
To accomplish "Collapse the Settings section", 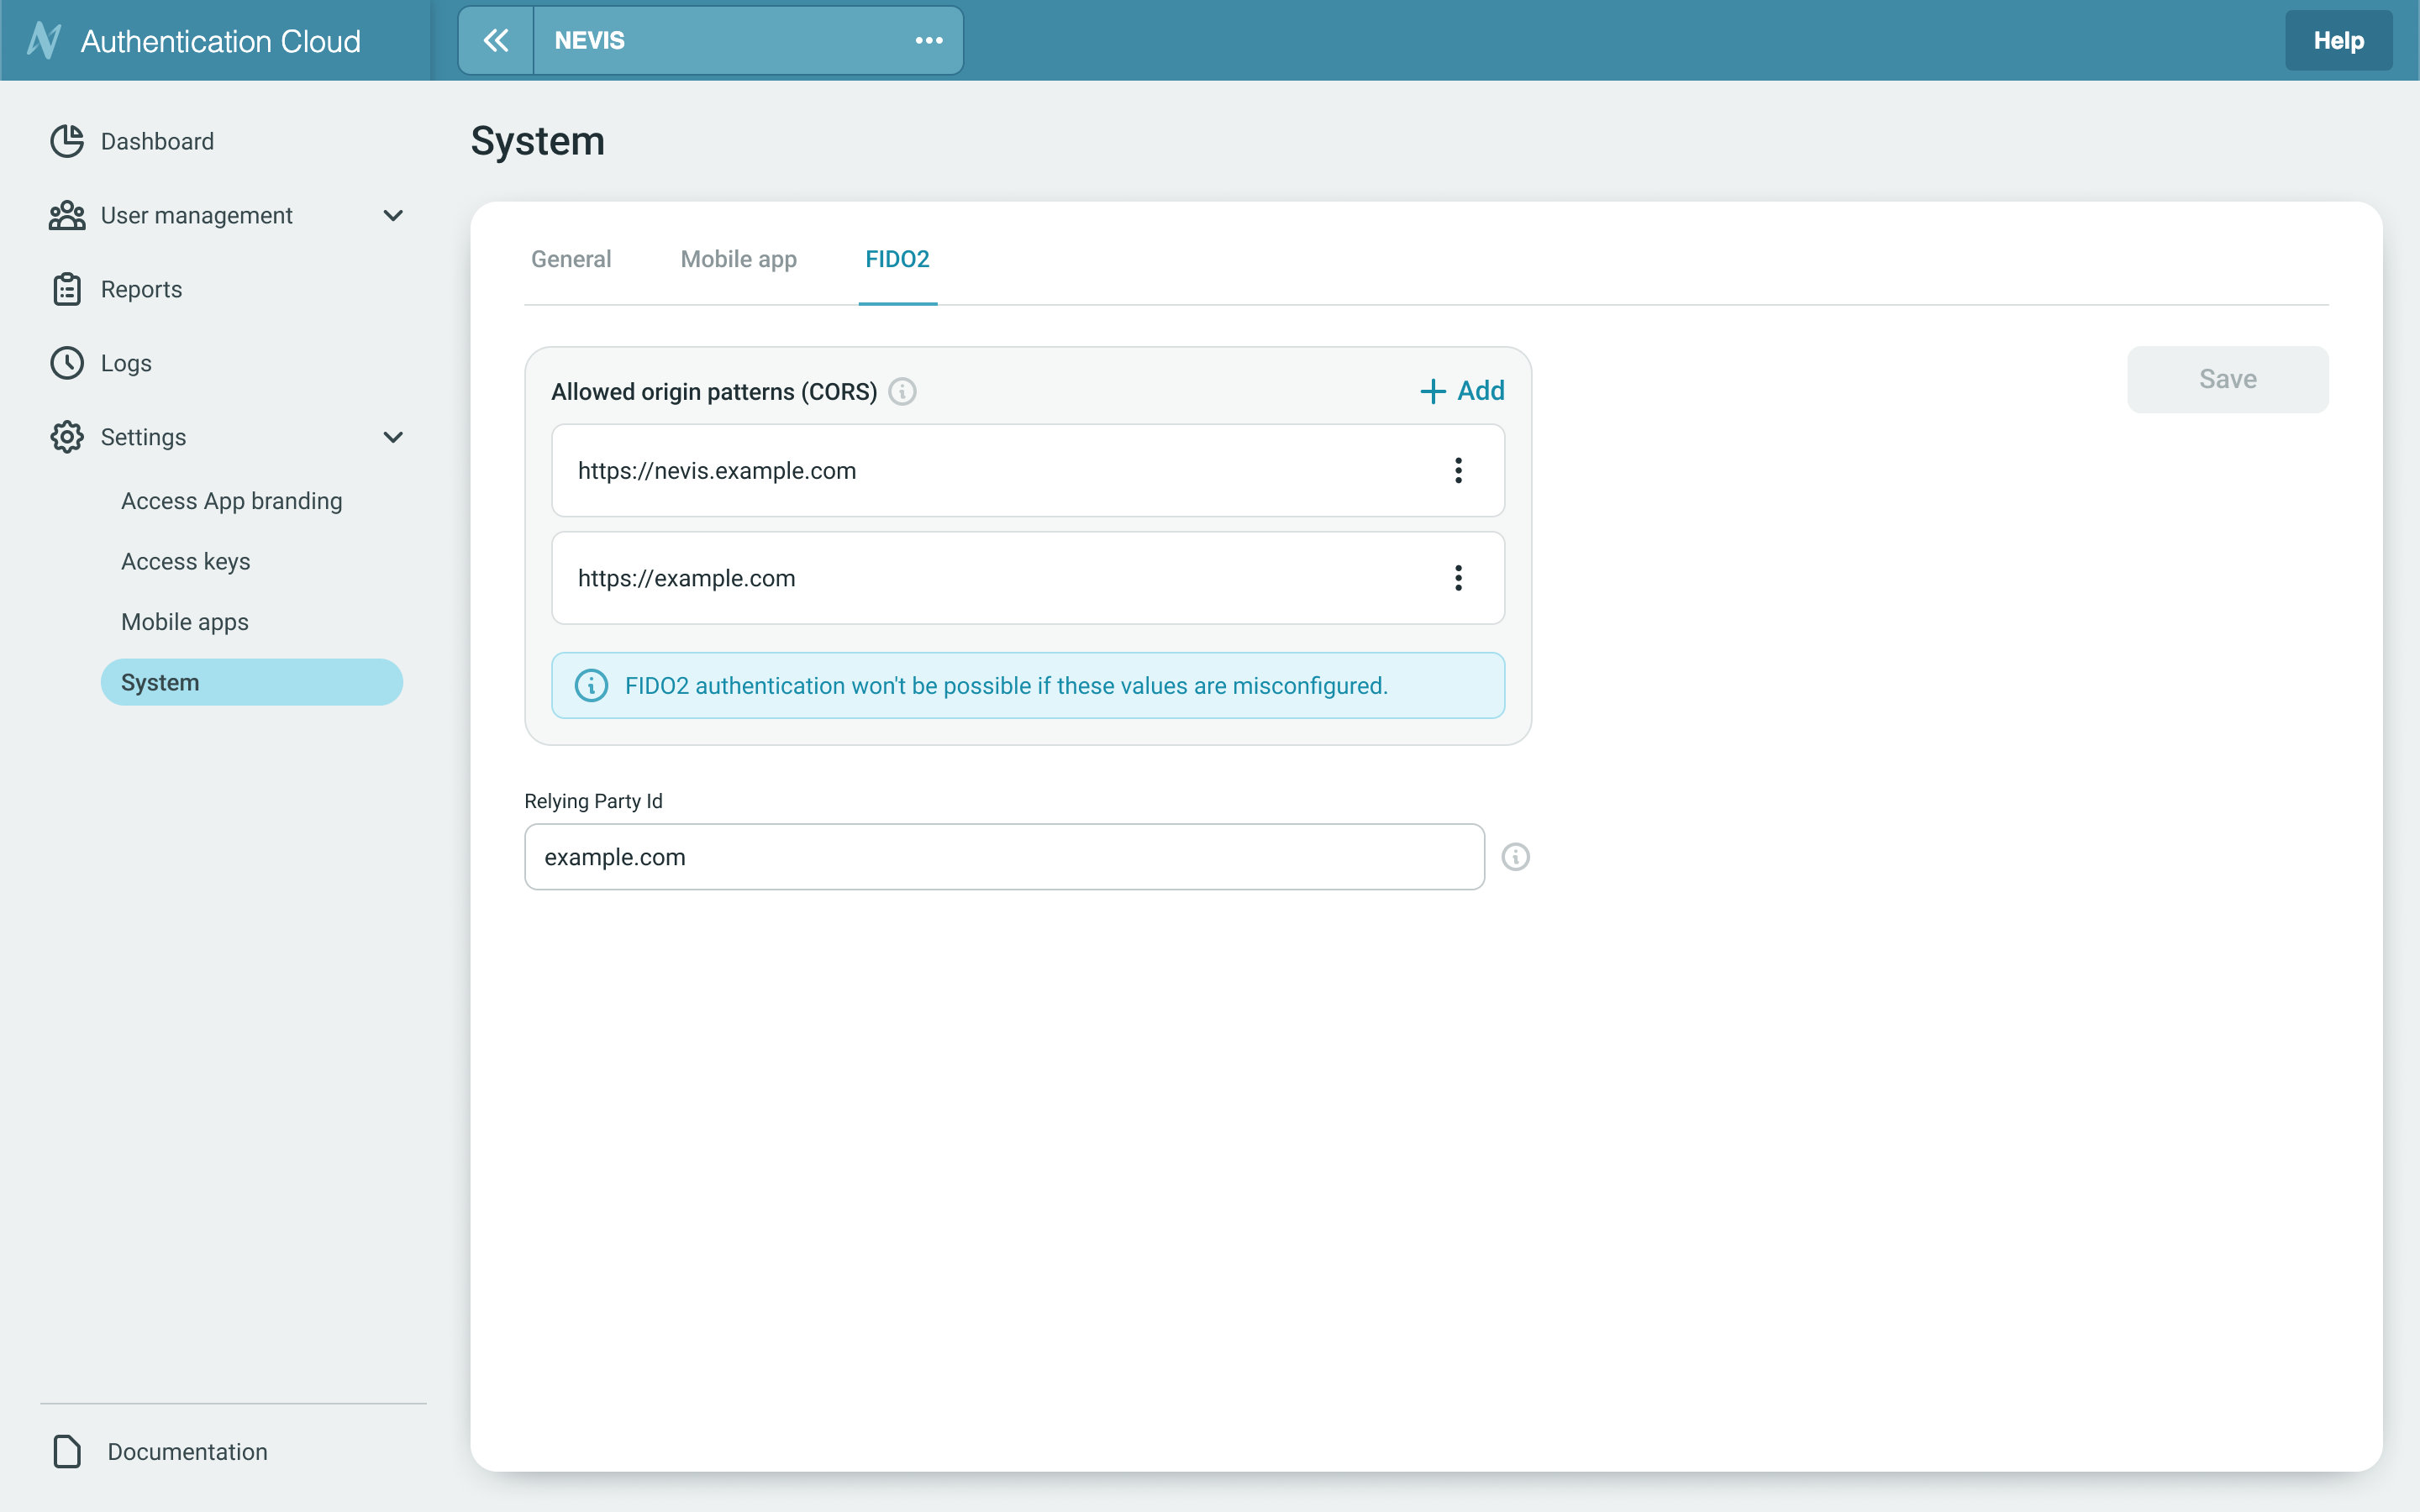I will pos(393,437).
